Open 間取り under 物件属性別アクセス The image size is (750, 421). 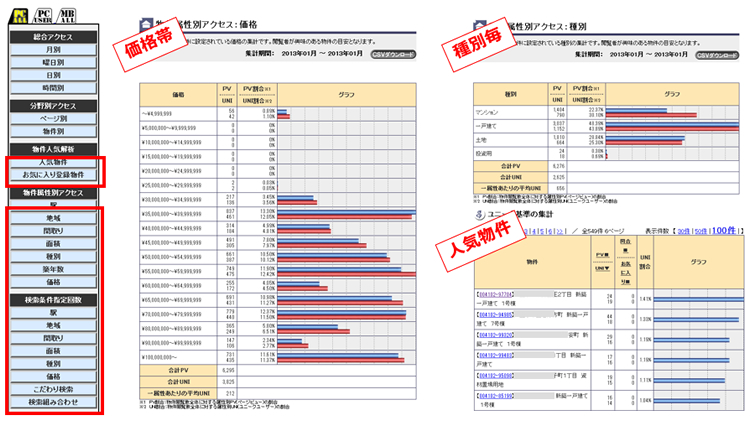coord(53,231)
